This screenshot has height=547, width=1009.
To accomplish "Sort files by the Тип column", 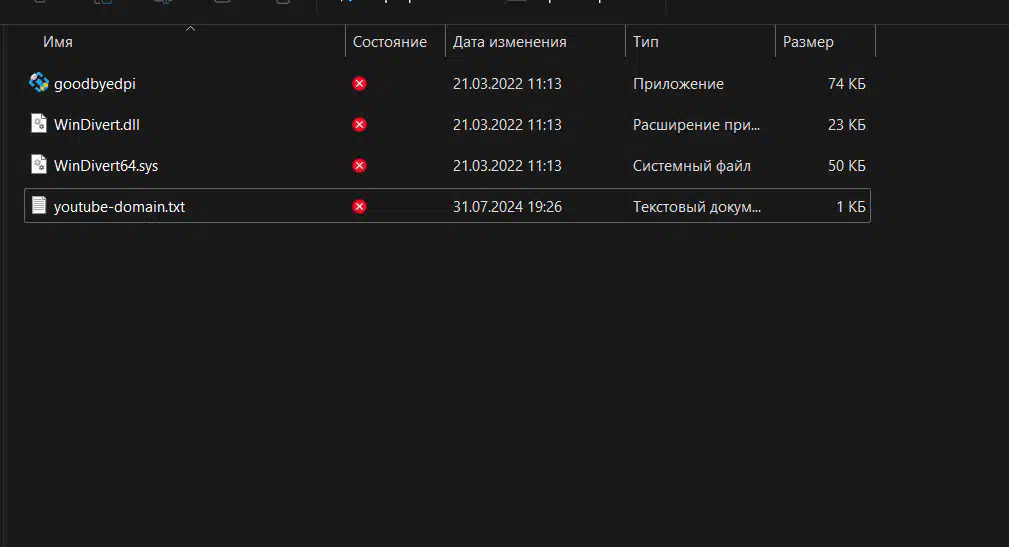I will click(x=645, y=42).
